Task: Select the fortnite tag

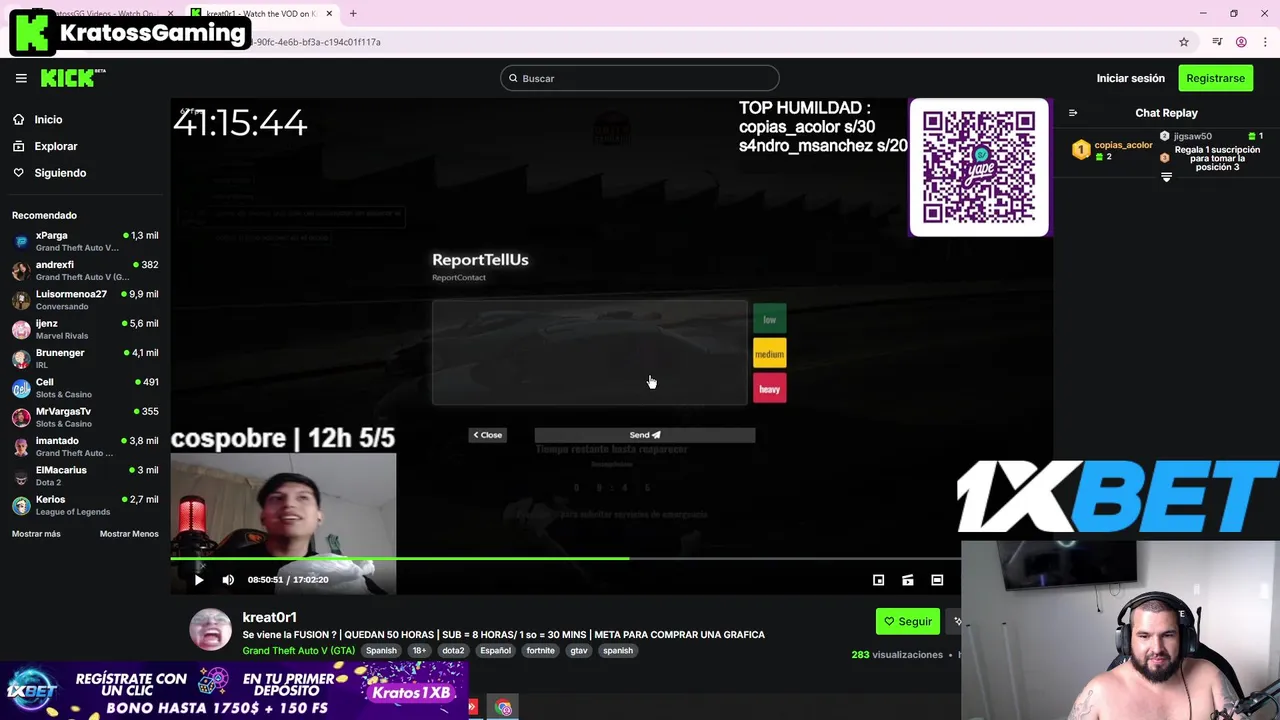Action: pos(540,650)
